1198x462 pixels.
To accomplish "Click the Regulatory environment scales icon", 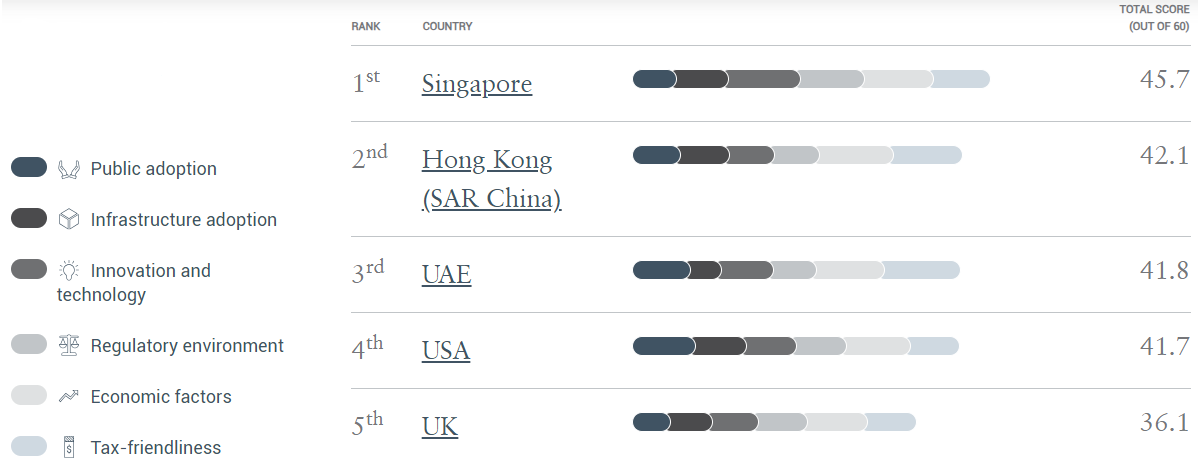I will (x=69, y=346).
